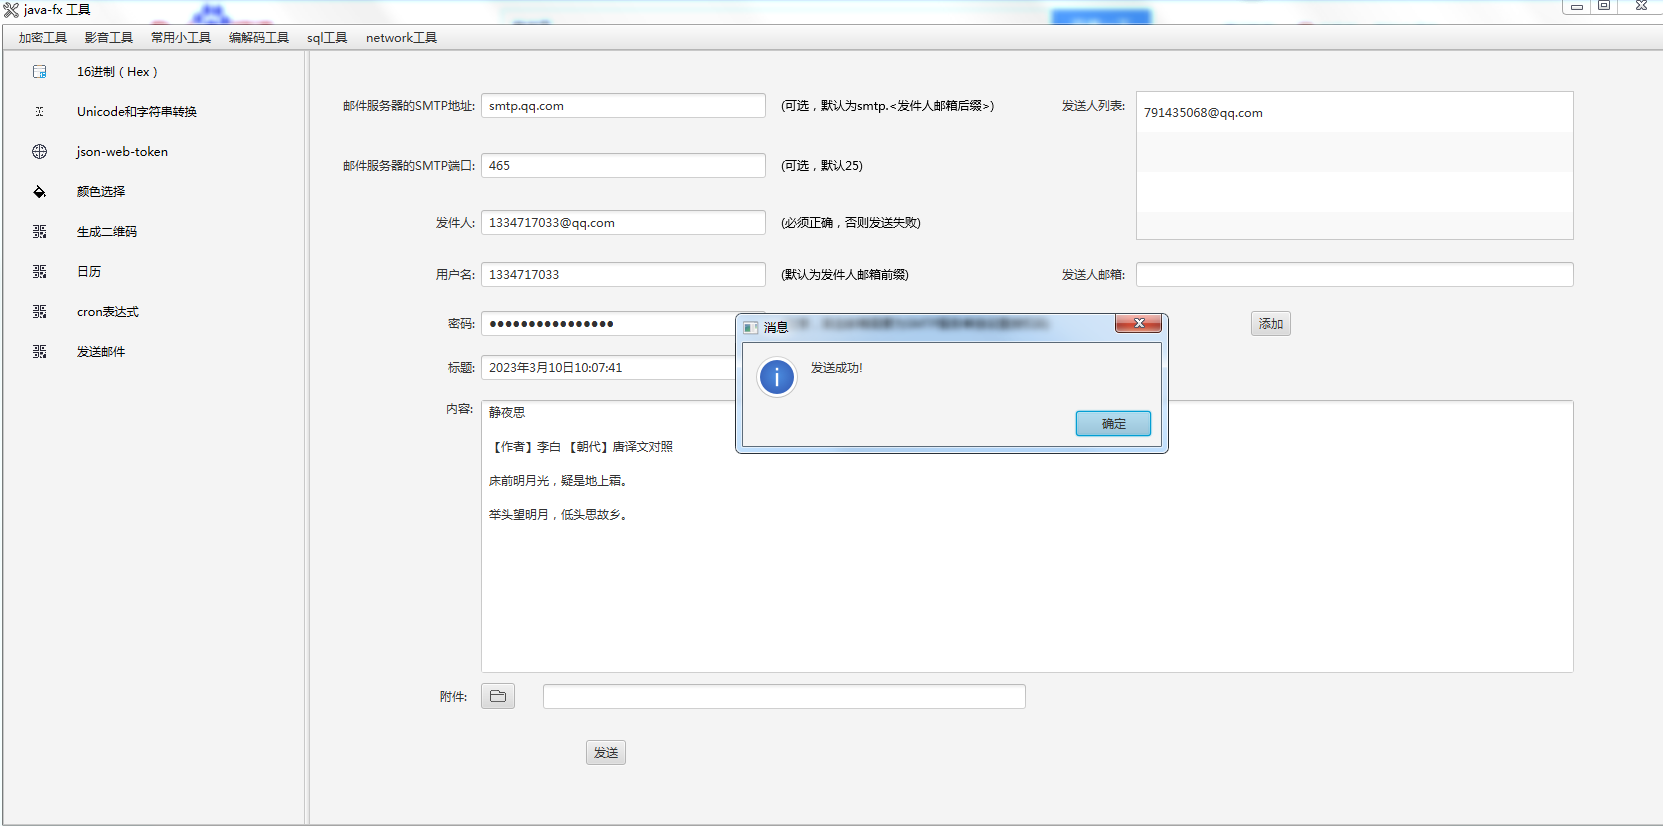Click the folder icon to choose attachment

[498, 697]
